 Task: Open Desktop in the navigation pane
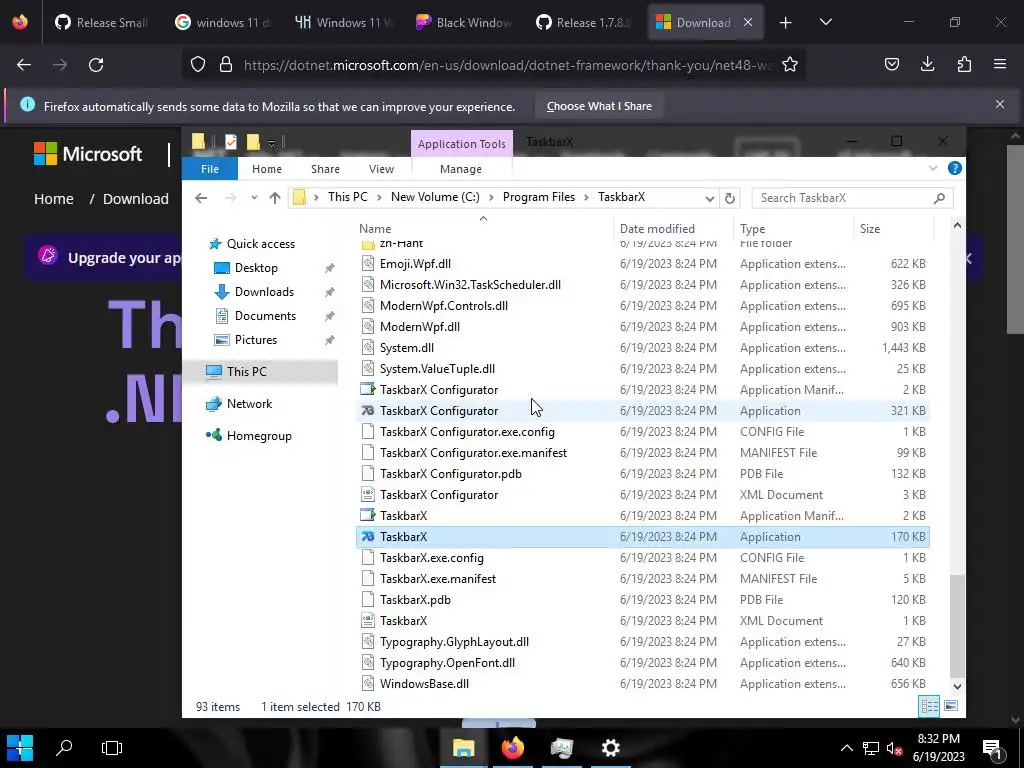[256, 268]
